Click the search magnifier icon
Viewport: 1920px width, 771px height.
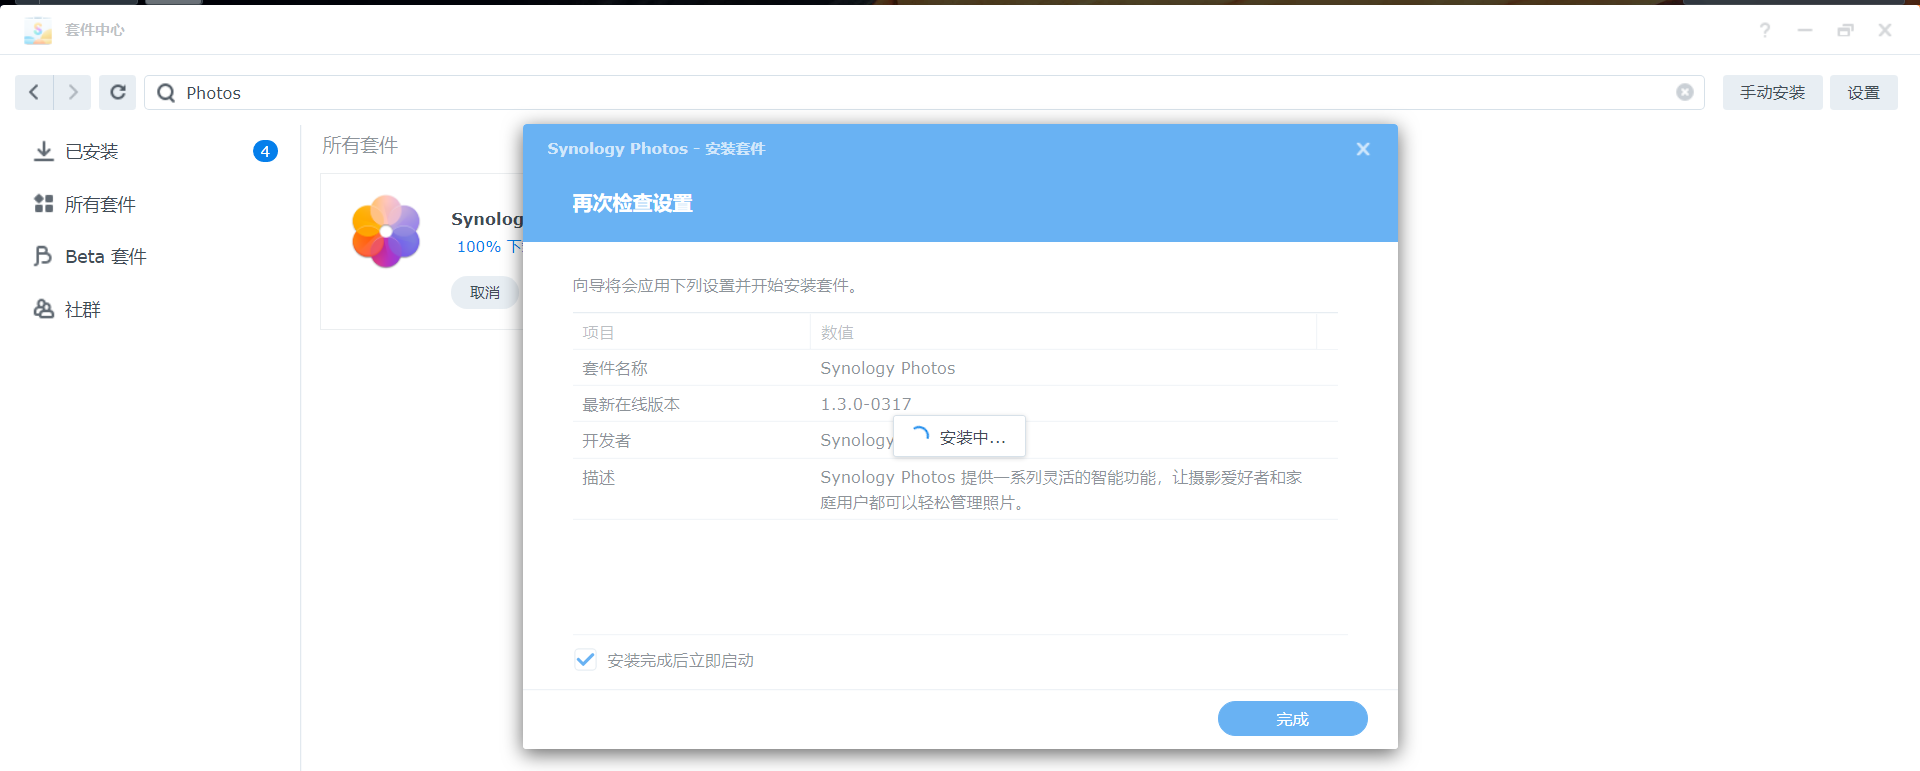click(166, 93)
